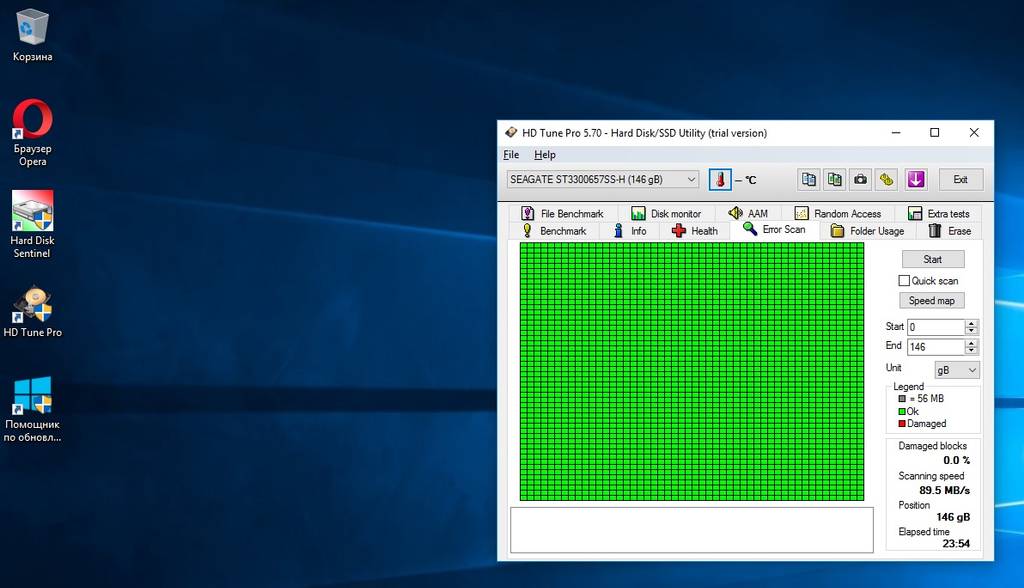This screenshot has height=588, width=1024.
Task: Click the thermometer temperature icon
Action: (720, 180)
